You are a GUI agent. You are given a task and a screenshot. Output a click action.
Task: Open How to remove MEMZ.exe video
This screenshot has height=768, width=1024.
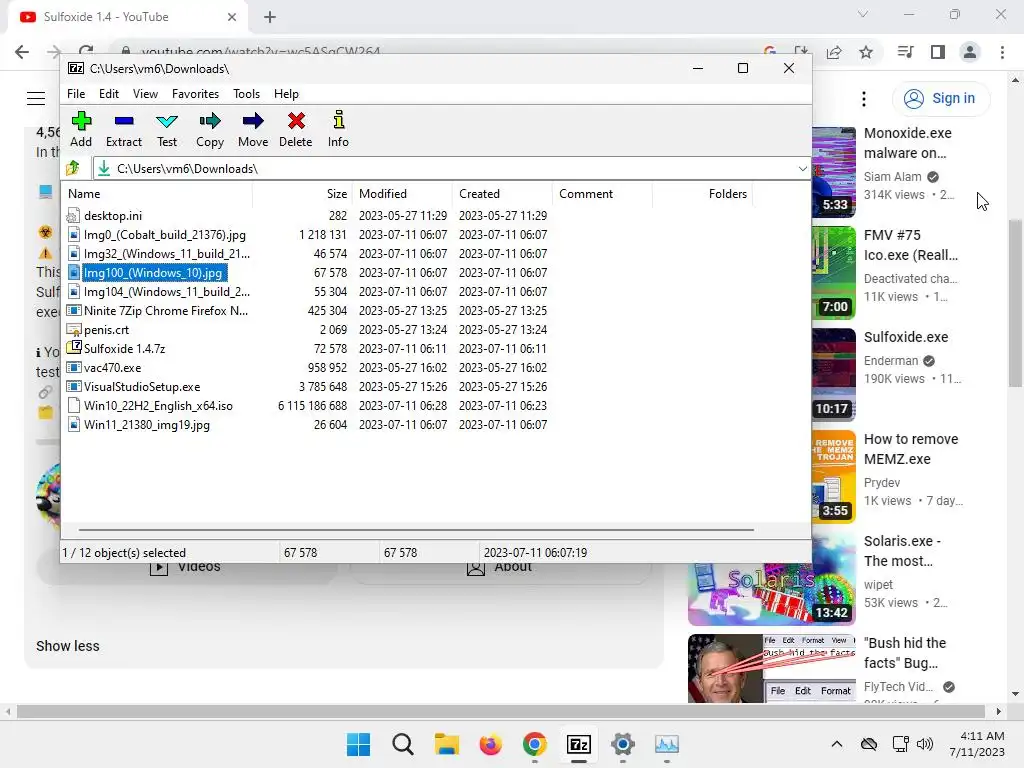911,449
